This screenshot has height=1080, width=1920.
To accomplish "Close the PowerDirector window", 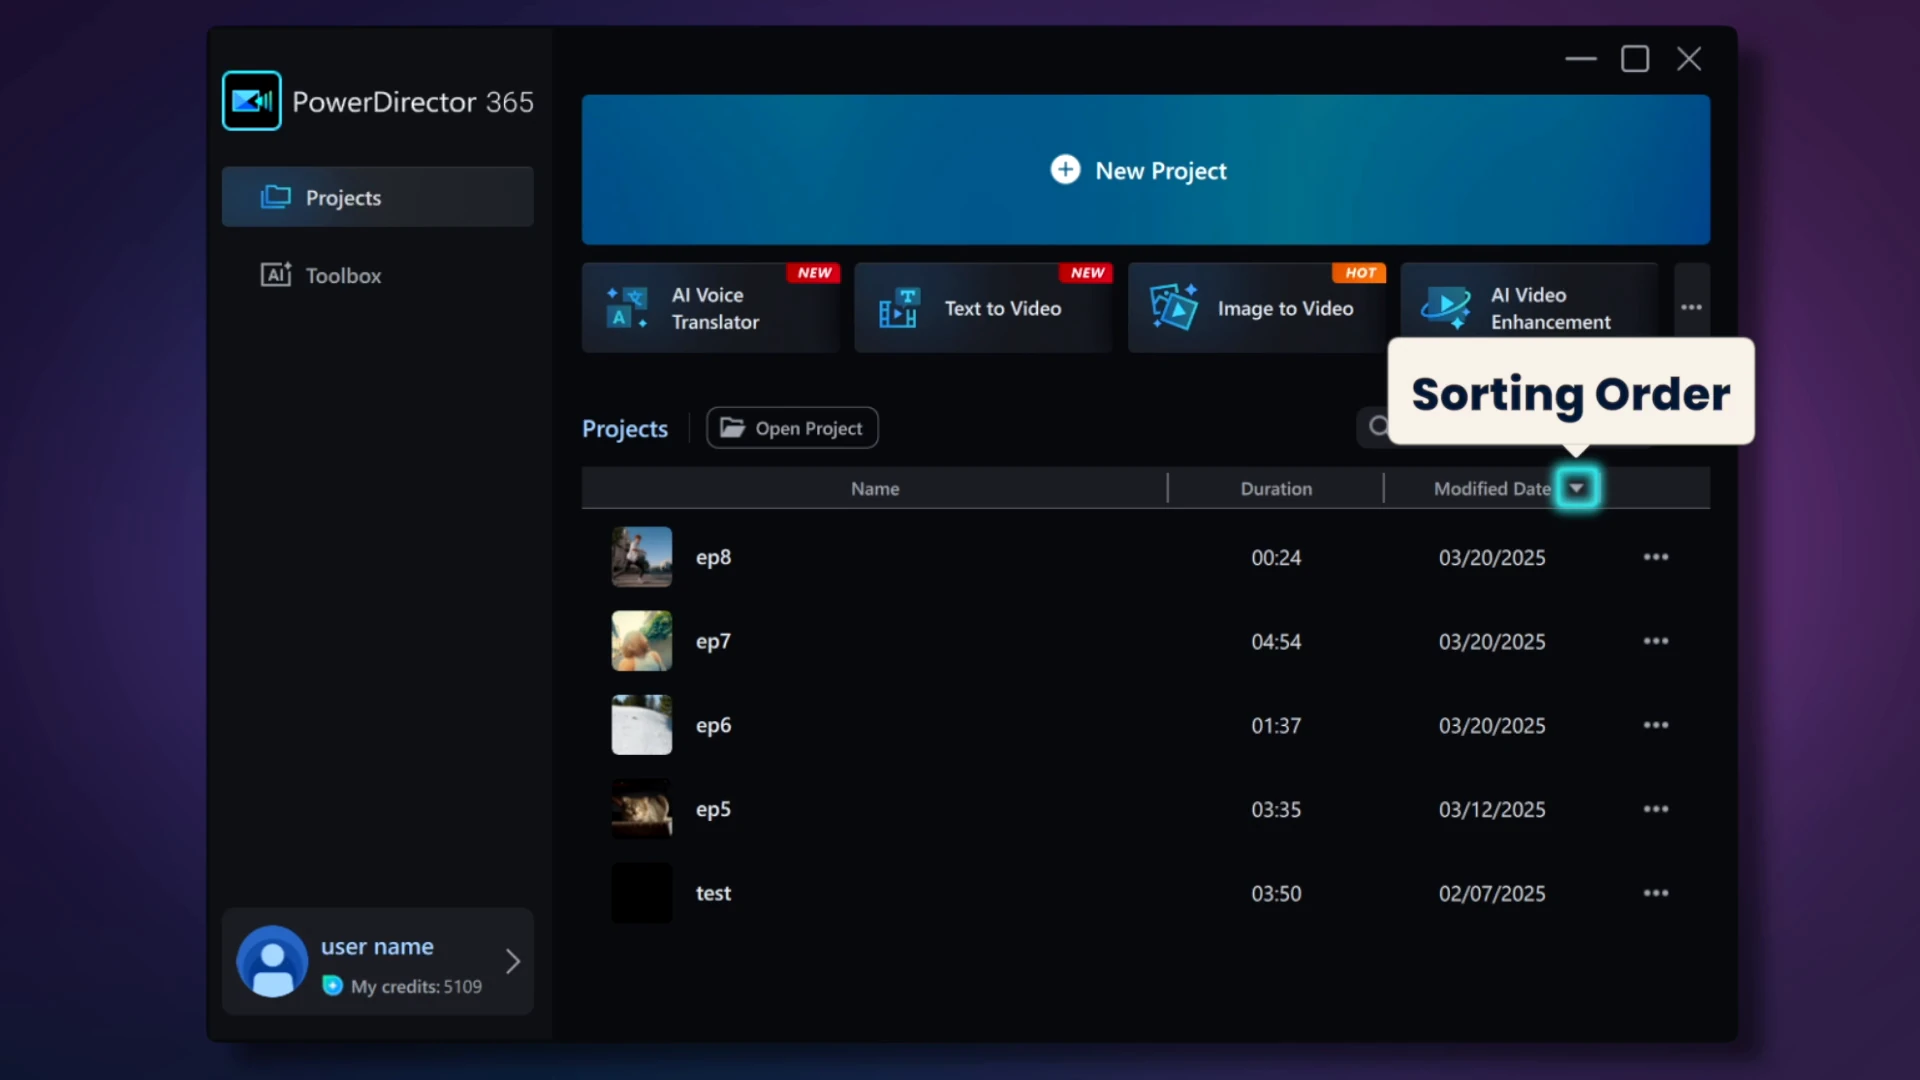I will coord(1689,59).
